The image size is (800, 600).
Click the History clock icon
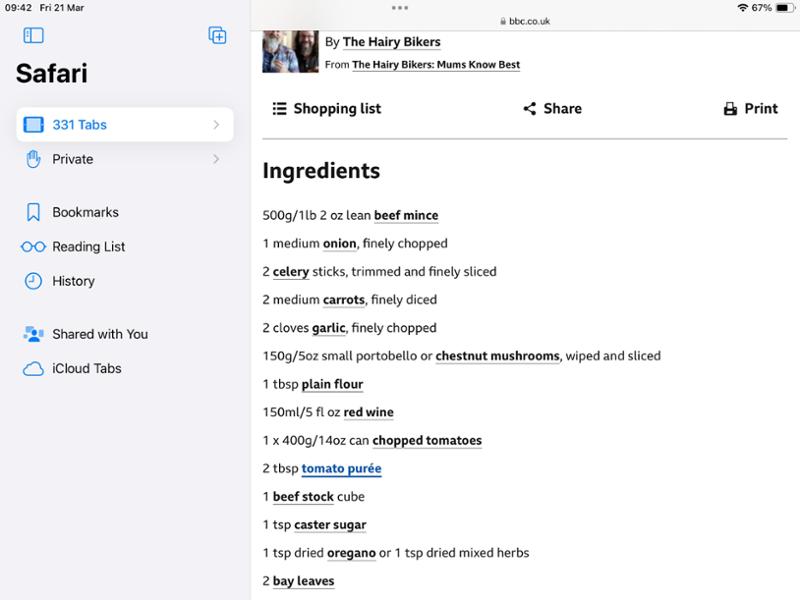click(33, 281)
